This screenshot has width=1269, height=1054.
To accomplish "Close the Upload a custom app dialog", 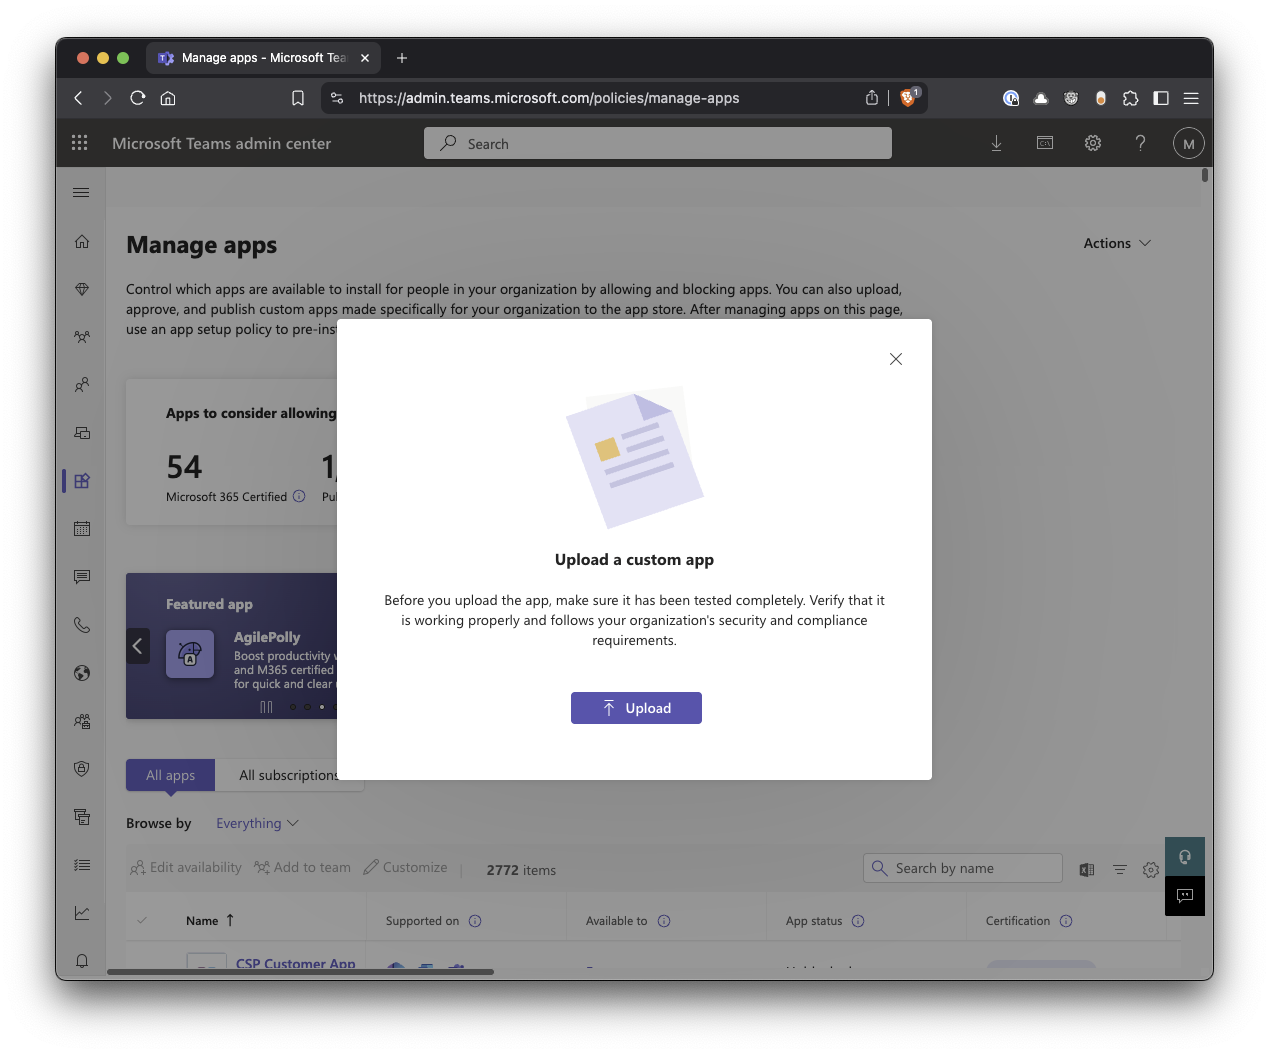I will pyautogui.click(x=895, y=359).
